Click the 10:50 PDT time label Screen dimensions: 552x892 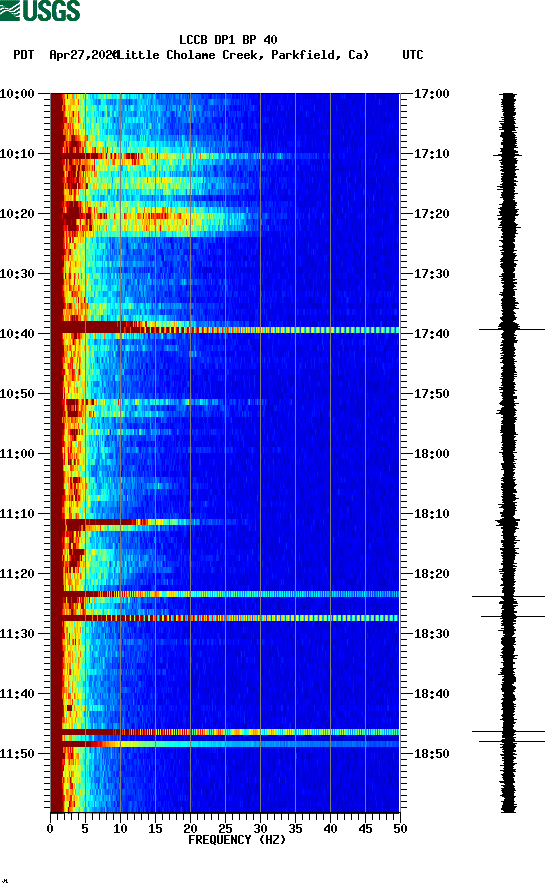point(17,394)
